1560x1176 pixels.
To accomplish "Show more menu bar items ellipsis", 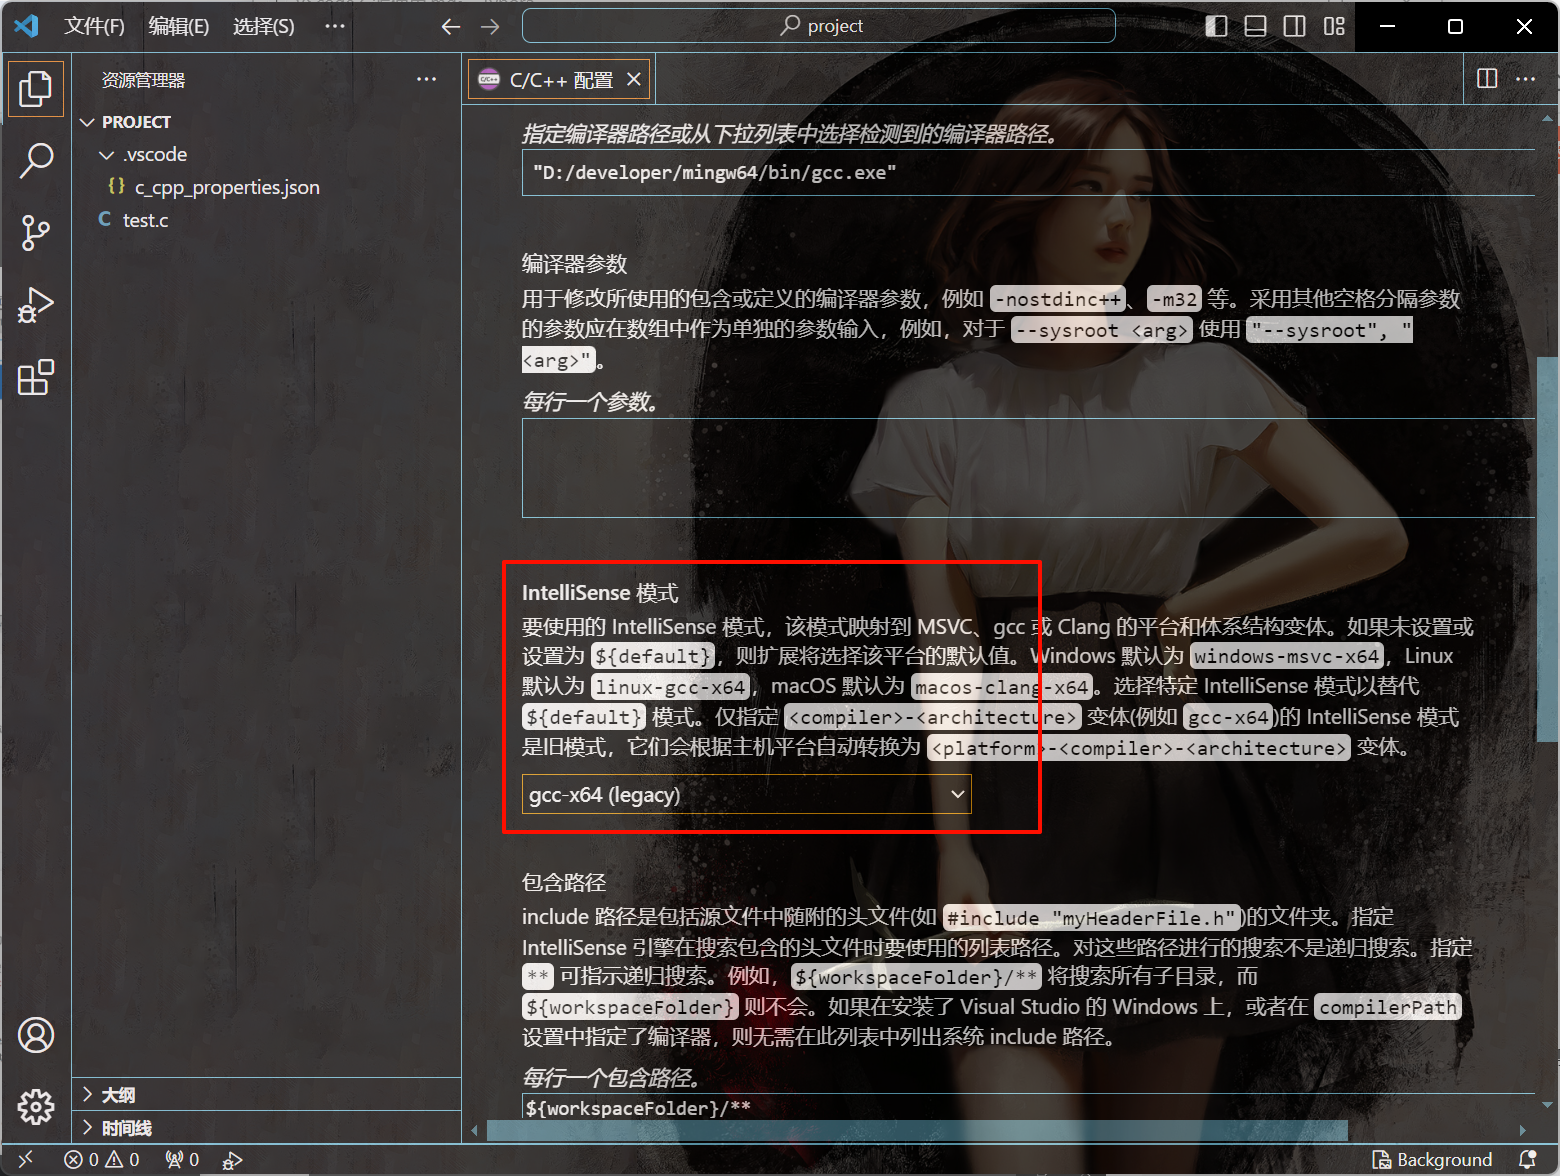I will point(335,26).
